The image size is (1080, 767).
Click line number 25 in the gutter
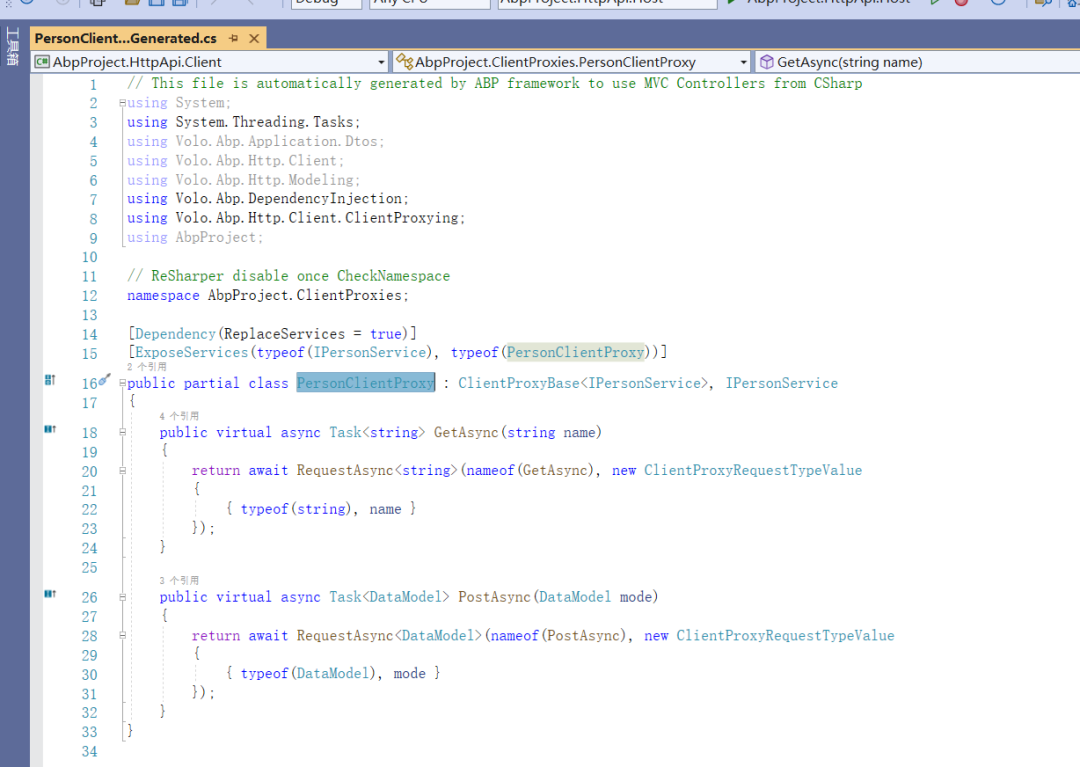pos(90,567)
